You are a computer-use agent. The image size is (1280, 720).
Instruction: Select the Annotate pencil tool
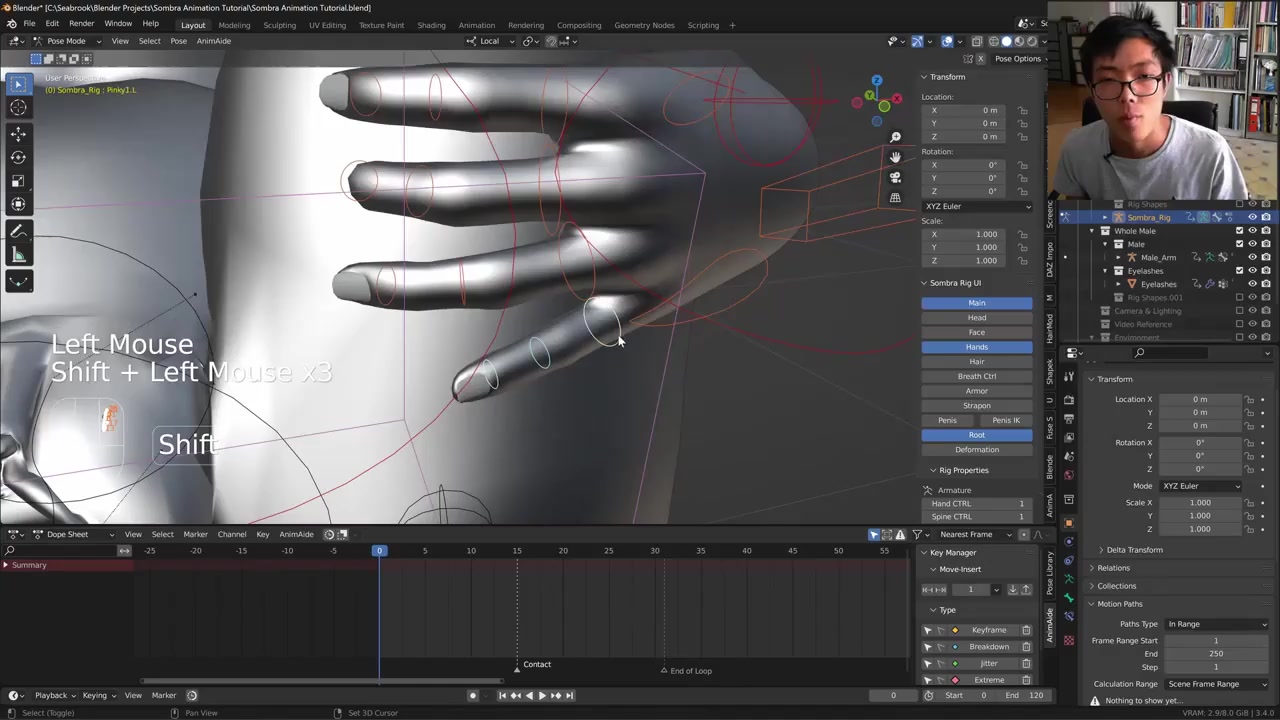pos(18,231)
